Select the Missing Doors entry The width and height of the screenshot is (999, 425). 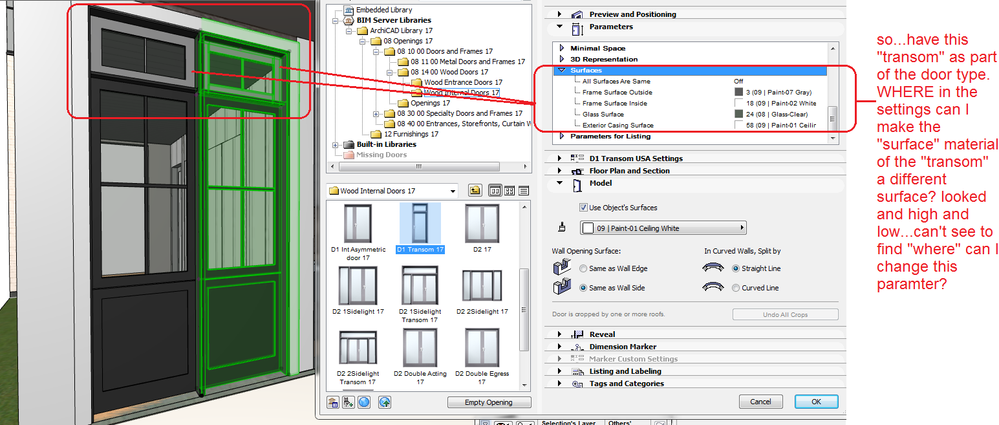click(x=381, y=155)
